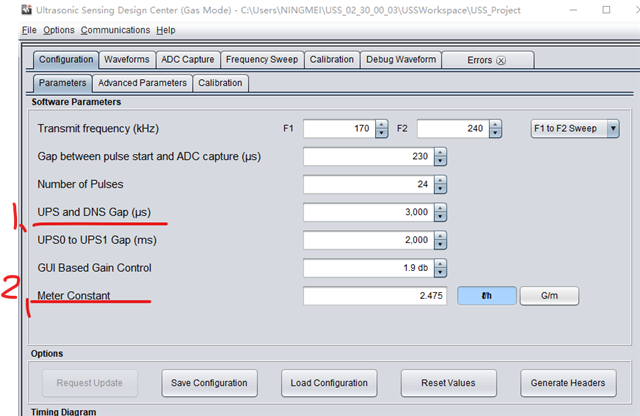This screenshot has height=416, width=640.
Task: Click the F2 transmit frequency field
Action: (x=453, y=129)
